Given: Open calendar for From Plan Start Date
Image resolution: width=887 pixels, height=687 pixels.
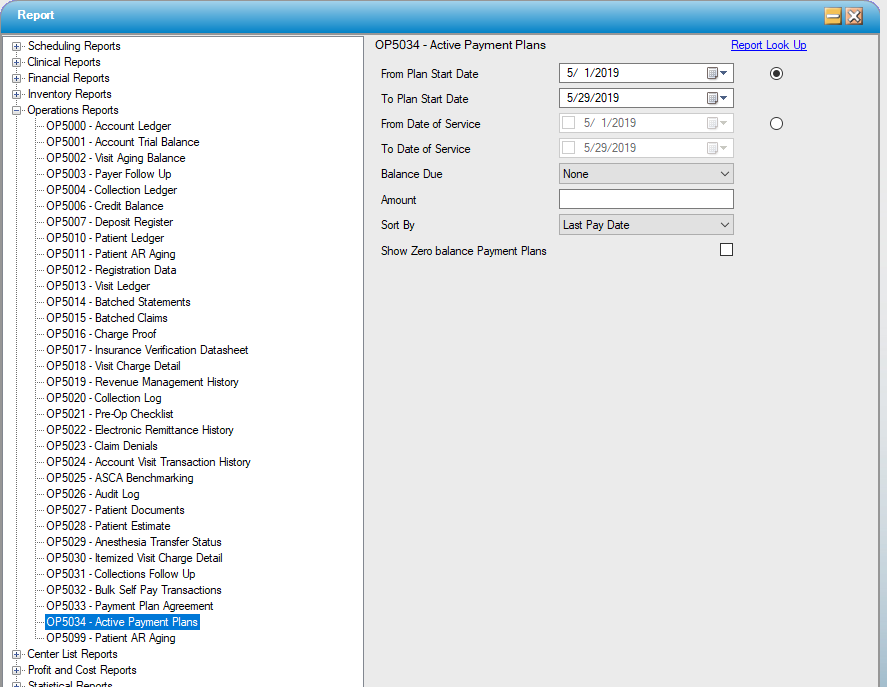Looking at the screenshot, I should [x=718, y=73].
